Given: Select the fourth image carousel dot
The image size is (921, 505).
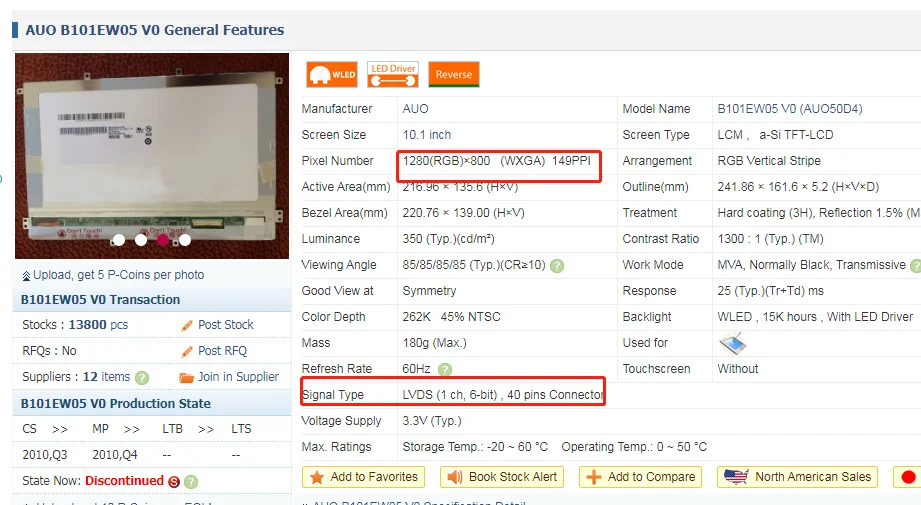Looking at the screenshot, I should 185,240.
